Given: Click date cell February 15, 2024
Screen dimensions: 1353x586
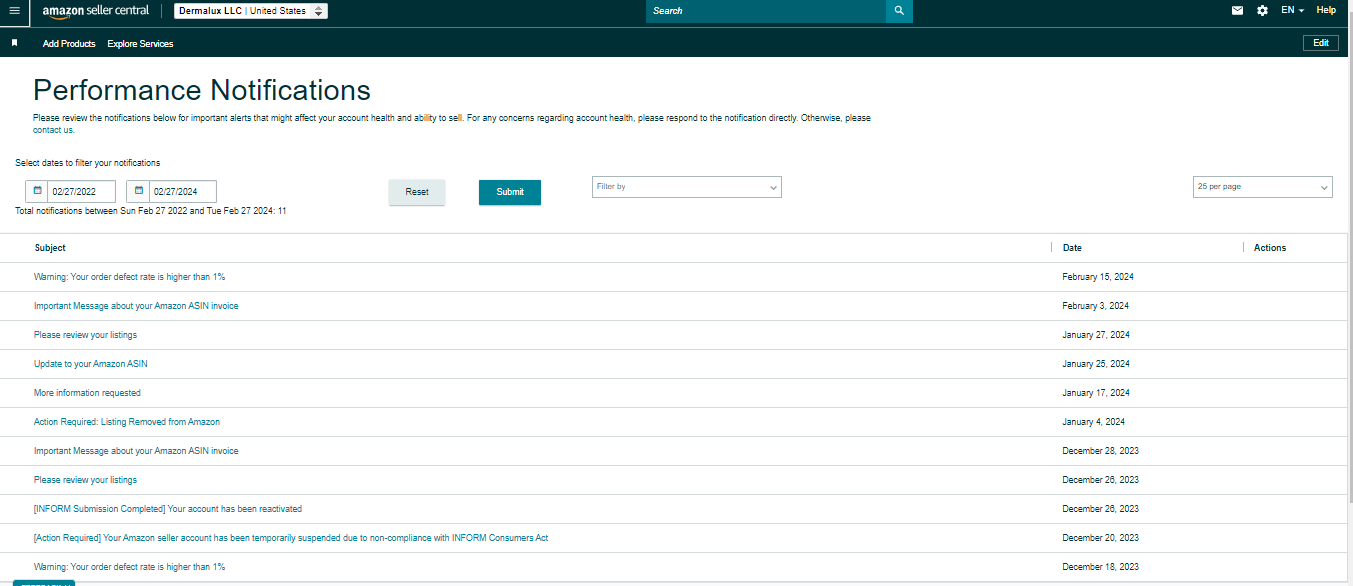Looking at the screenshot, I should 1098,277.
